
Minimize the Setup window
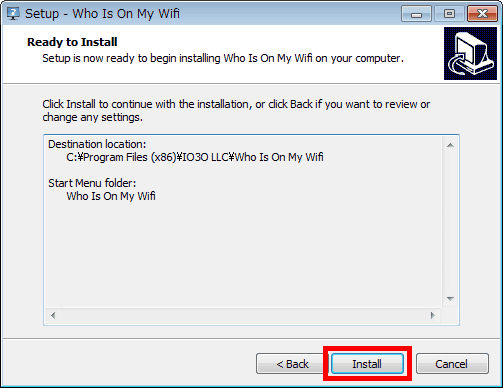pos(416,14)
